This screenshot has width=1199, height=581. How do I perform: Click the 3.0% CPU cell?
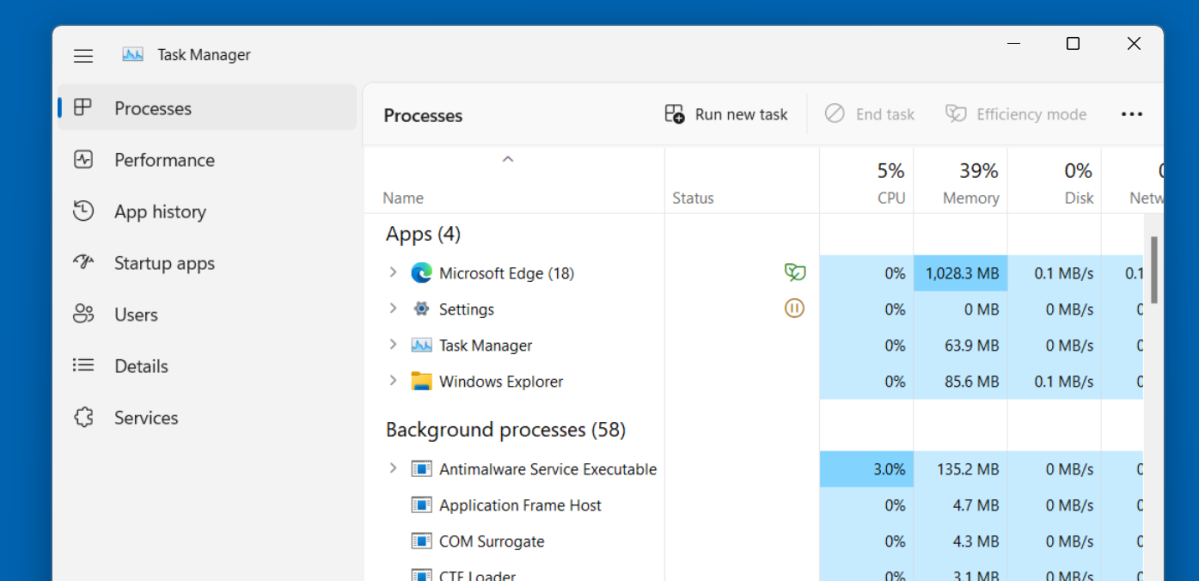coord(866,469)
